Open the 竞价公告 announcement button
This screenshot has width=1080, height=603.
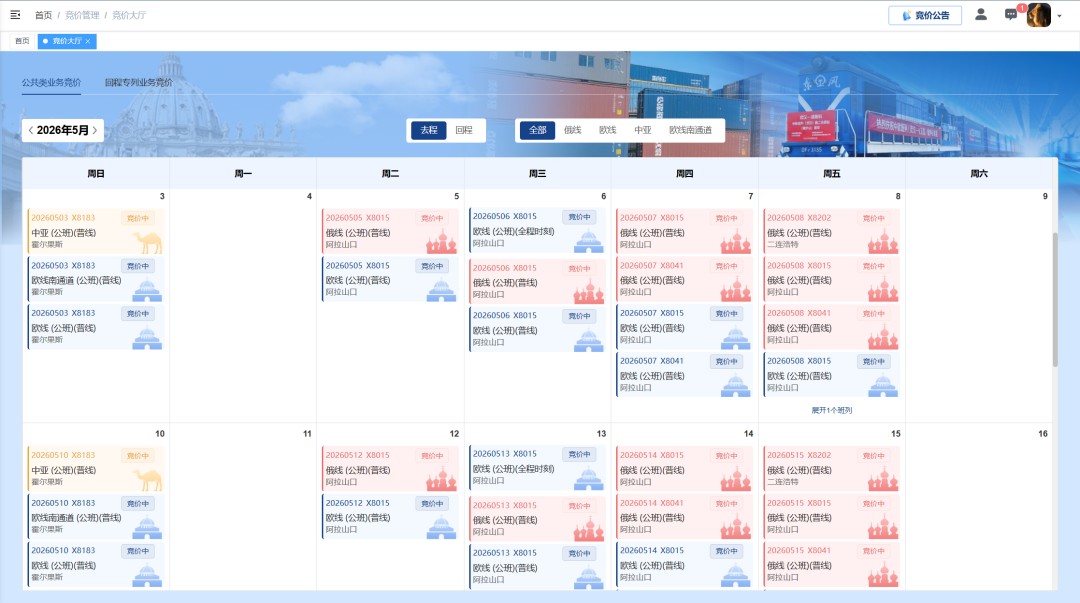(925, 15)
